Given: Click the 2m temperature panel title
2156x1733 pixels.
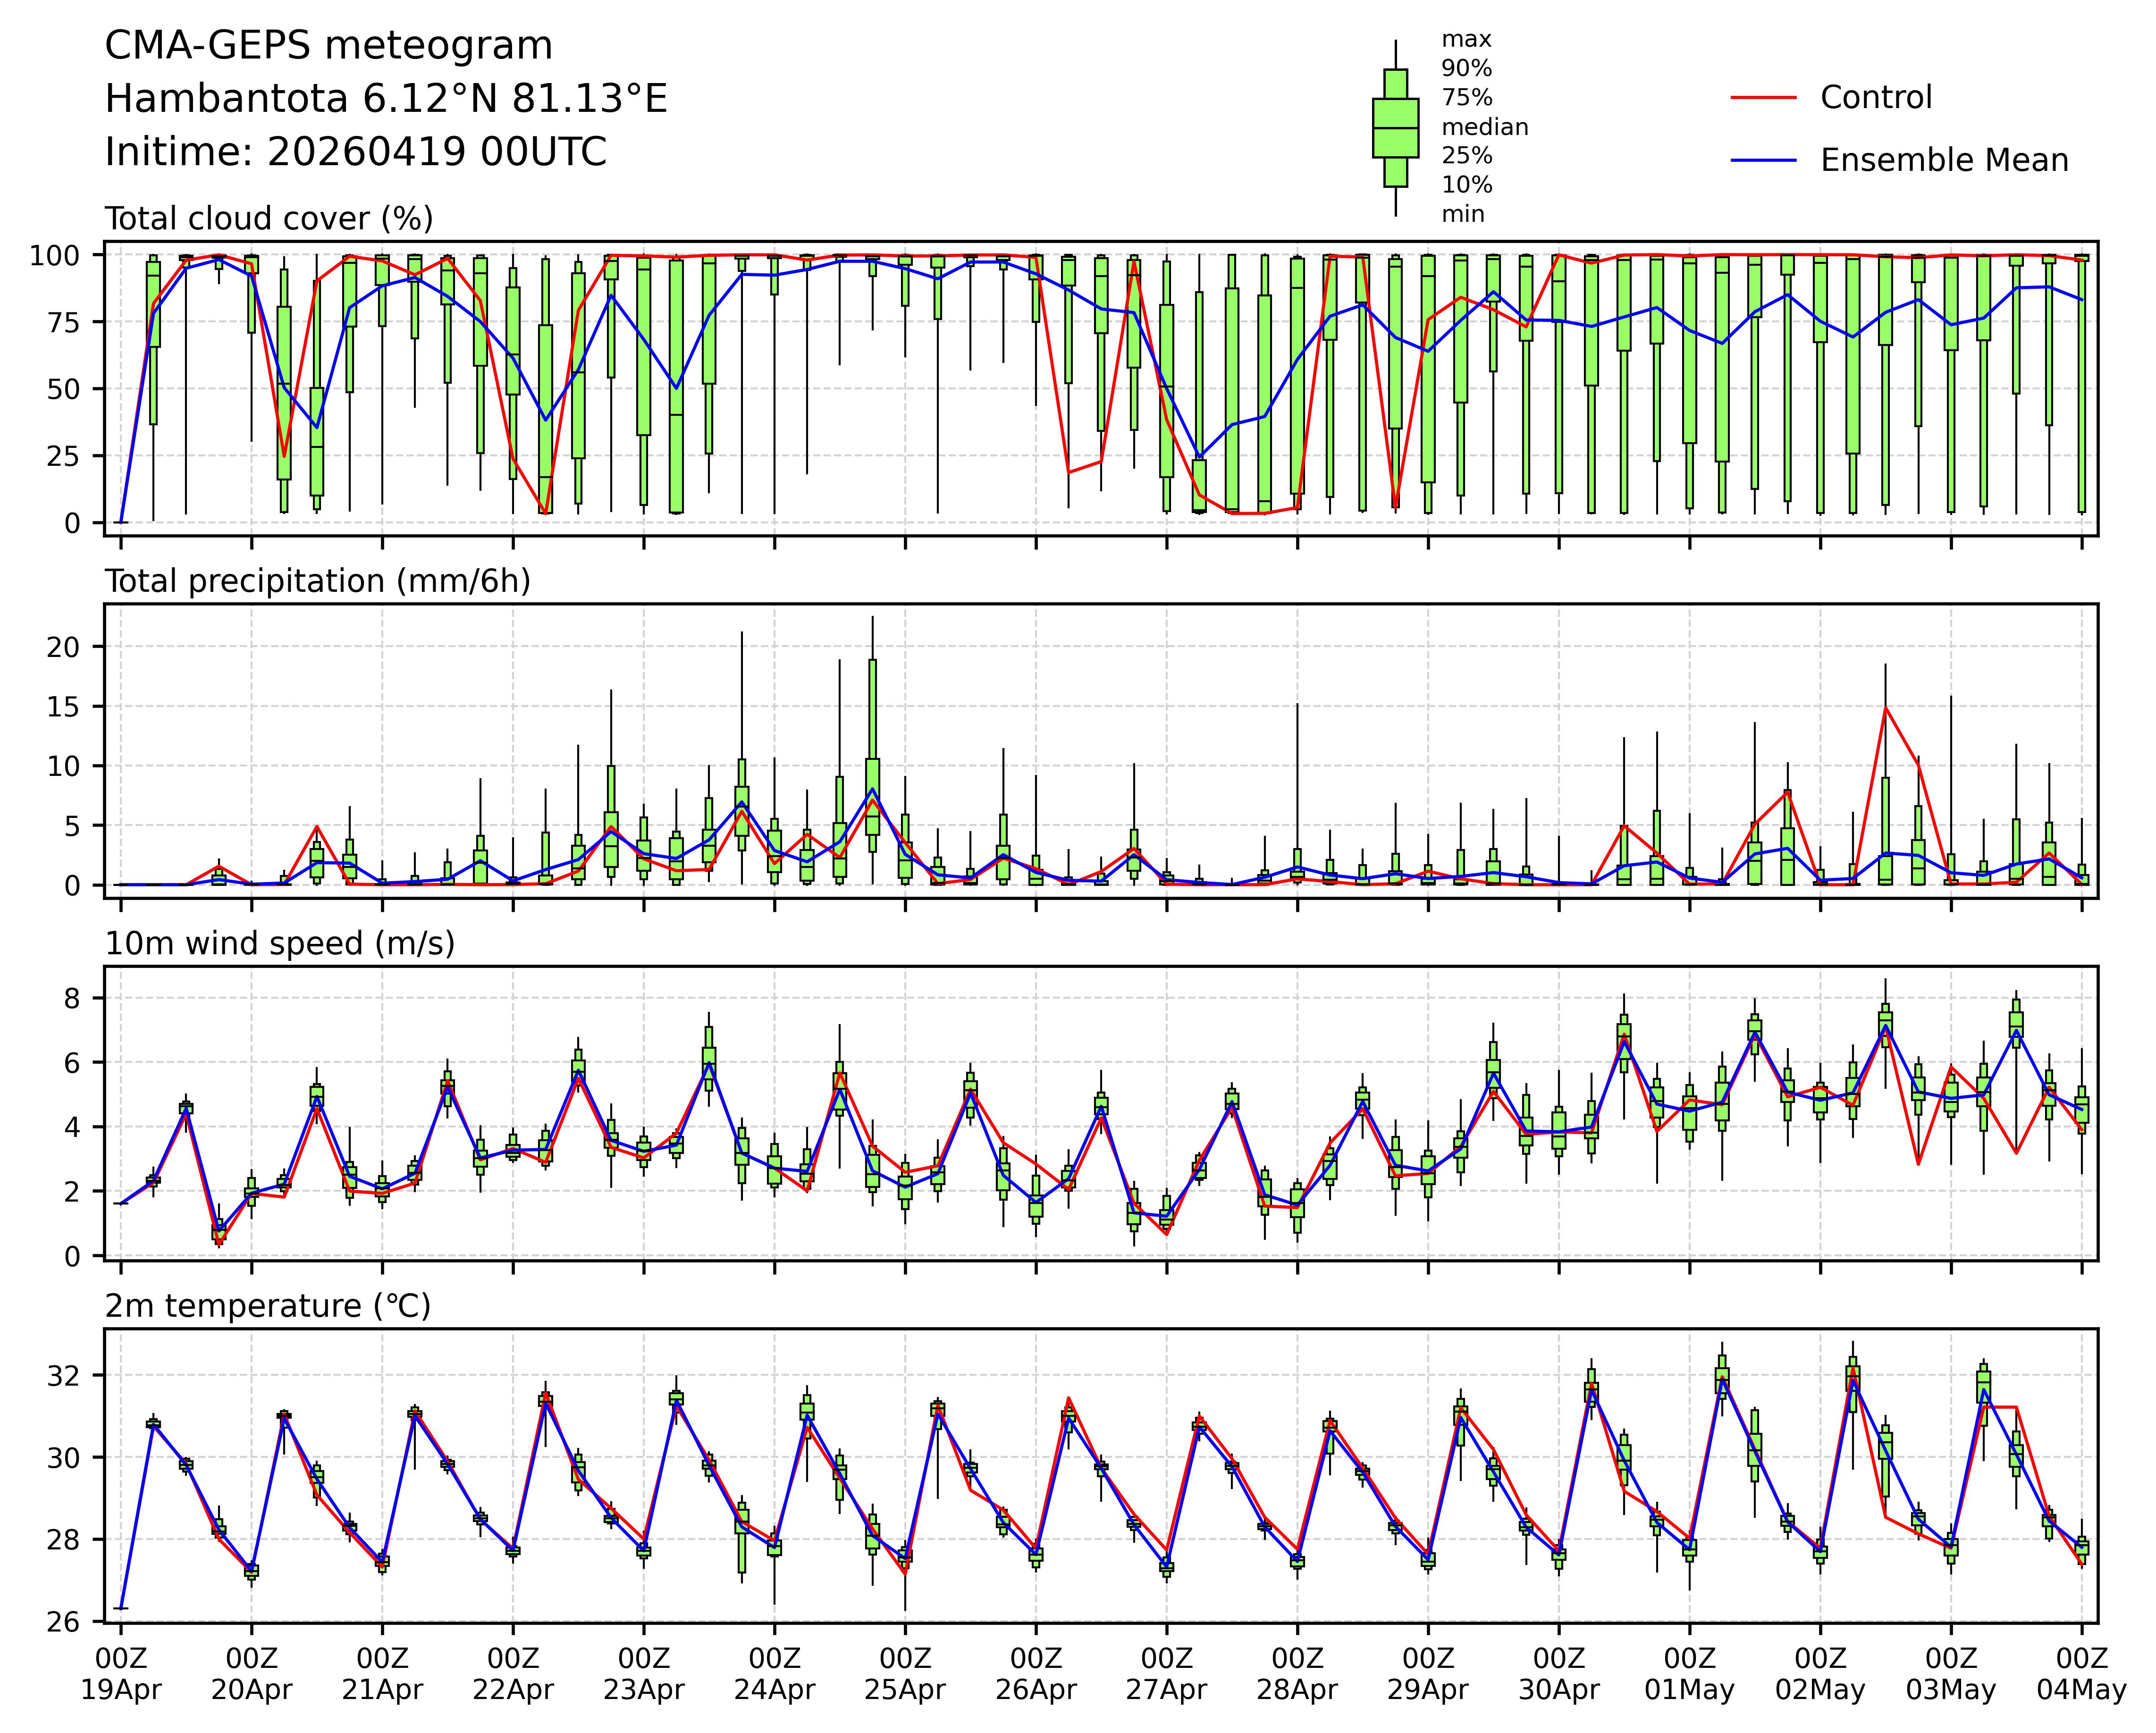Looking at the screenshot, I should (x=268, y=1307).
